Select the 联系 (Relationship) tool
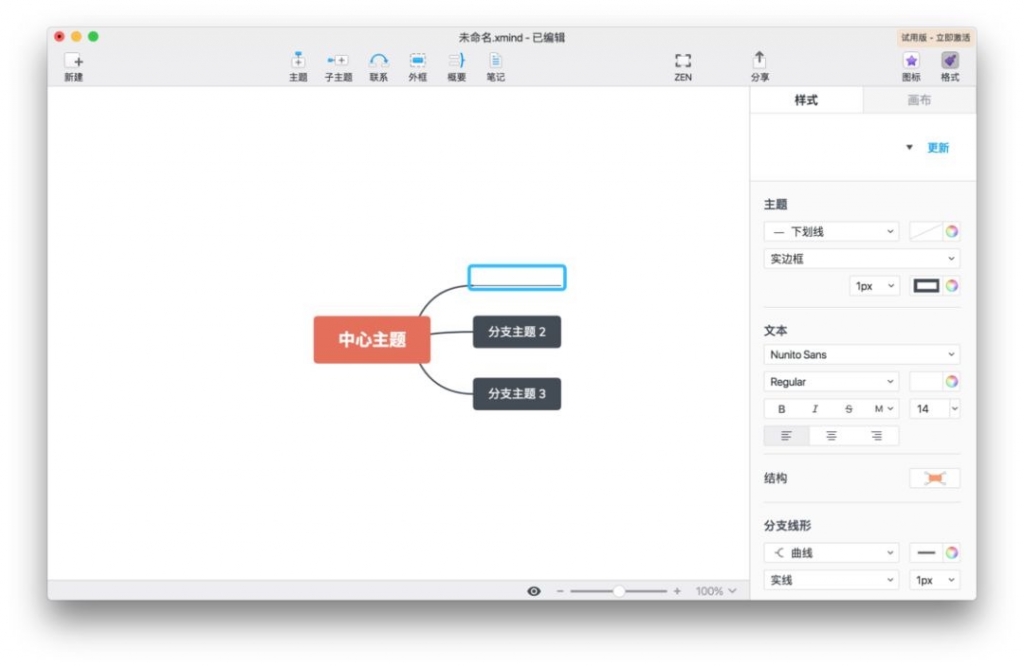The image size is (1024, 668). click(378, 61)
